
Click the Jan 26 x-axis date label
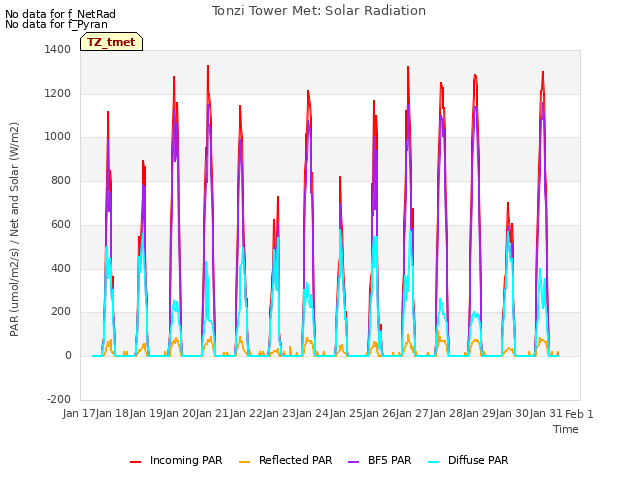point(379,413)
